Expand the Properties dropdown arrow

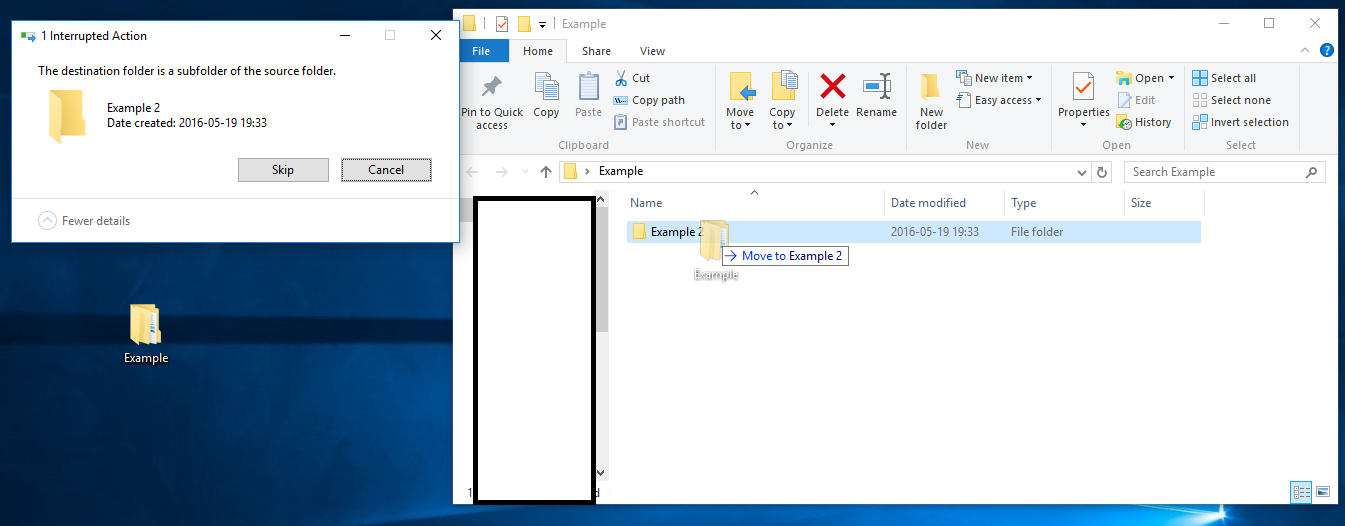coord(1083,125)
